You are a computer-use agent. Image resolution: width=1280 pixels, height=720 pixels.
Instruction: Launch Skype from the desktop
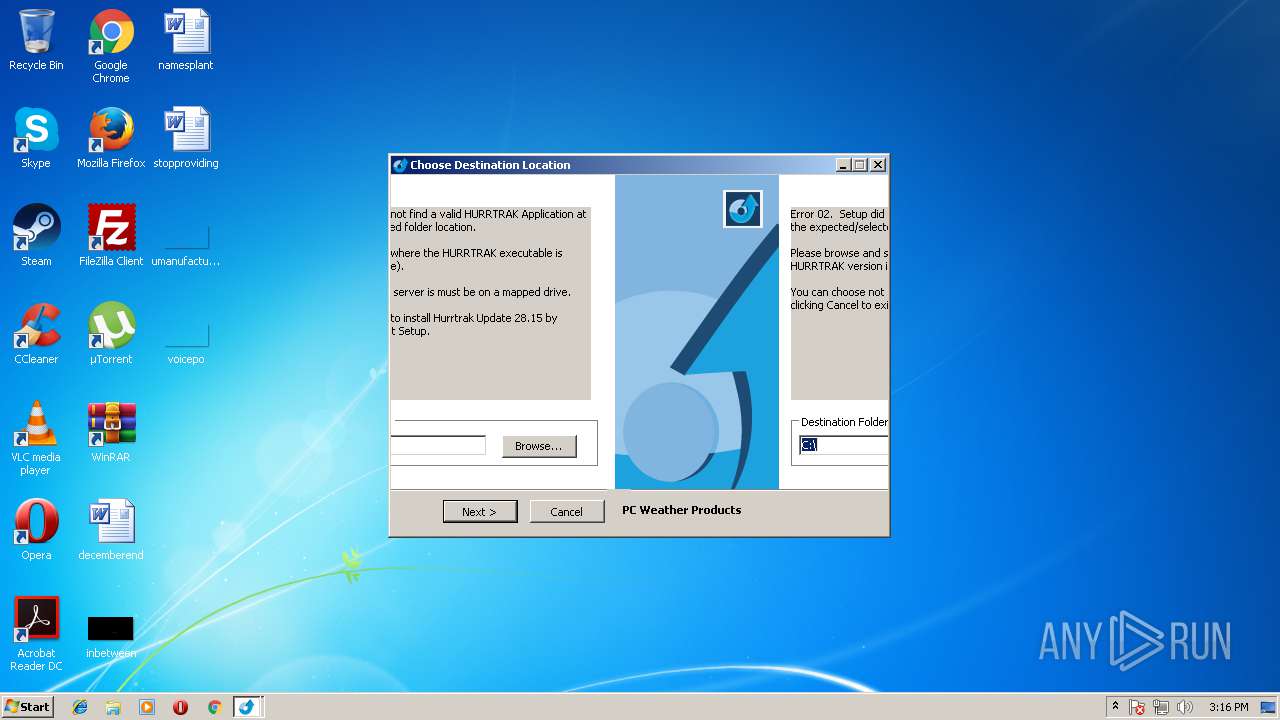pyautogui.click(x=36, y=139)
